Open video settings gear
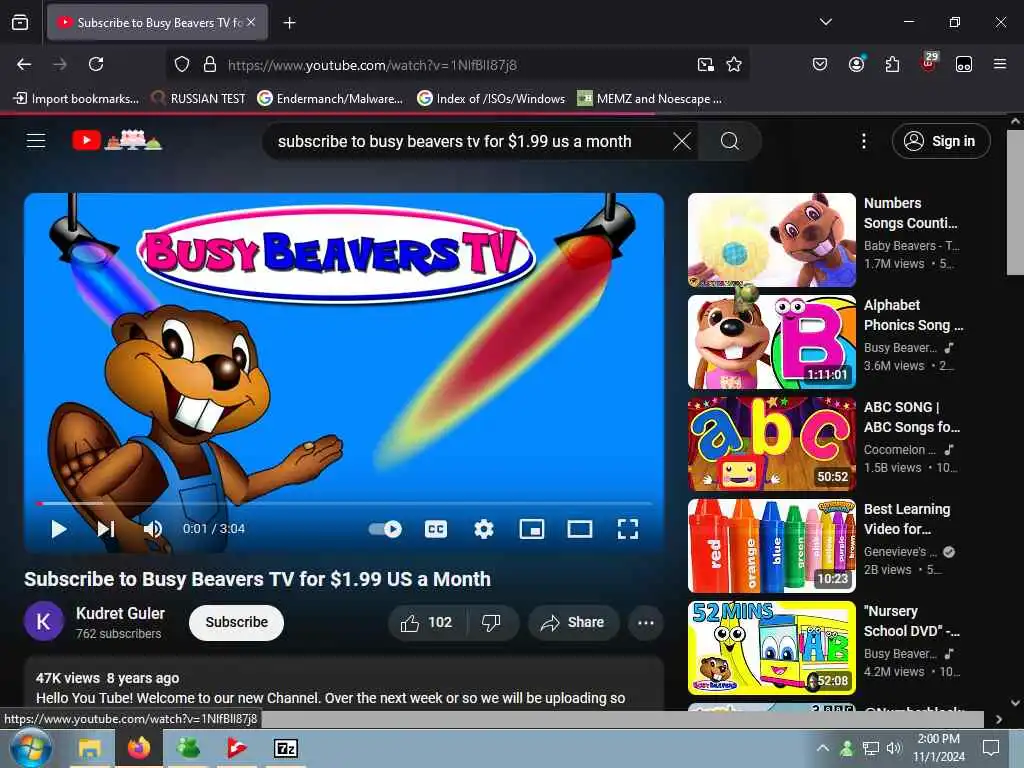Viewport: 1024px width, 768px height. coord(484,529)
